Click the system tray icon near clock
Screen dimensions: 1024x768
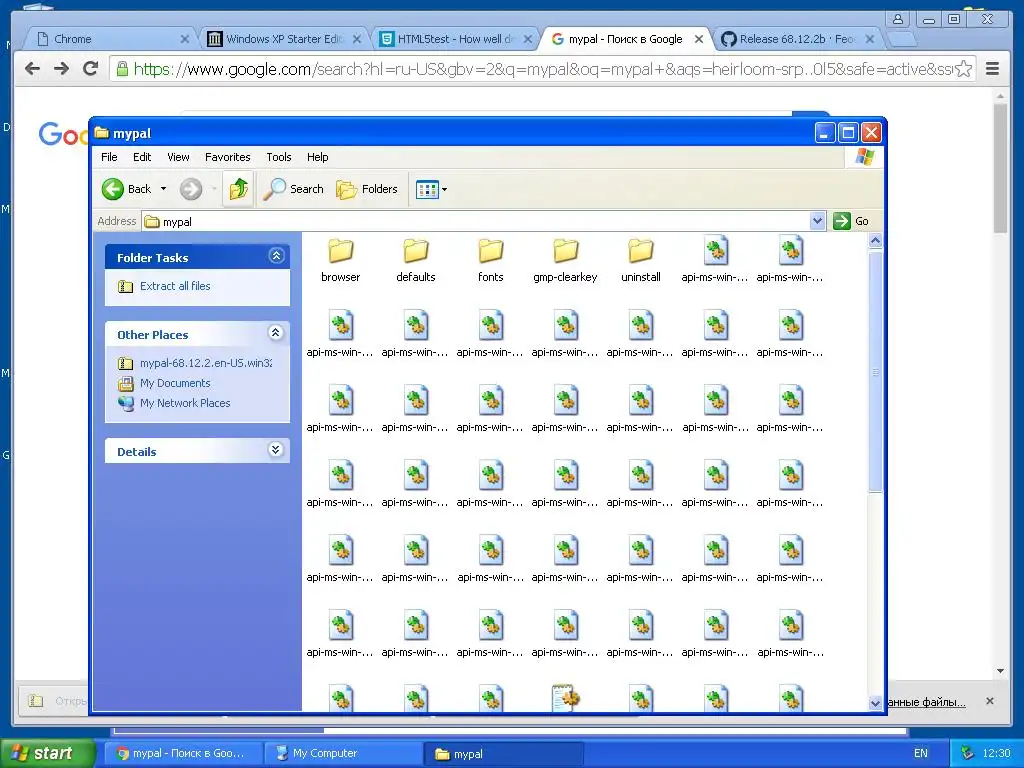point(968,754)
